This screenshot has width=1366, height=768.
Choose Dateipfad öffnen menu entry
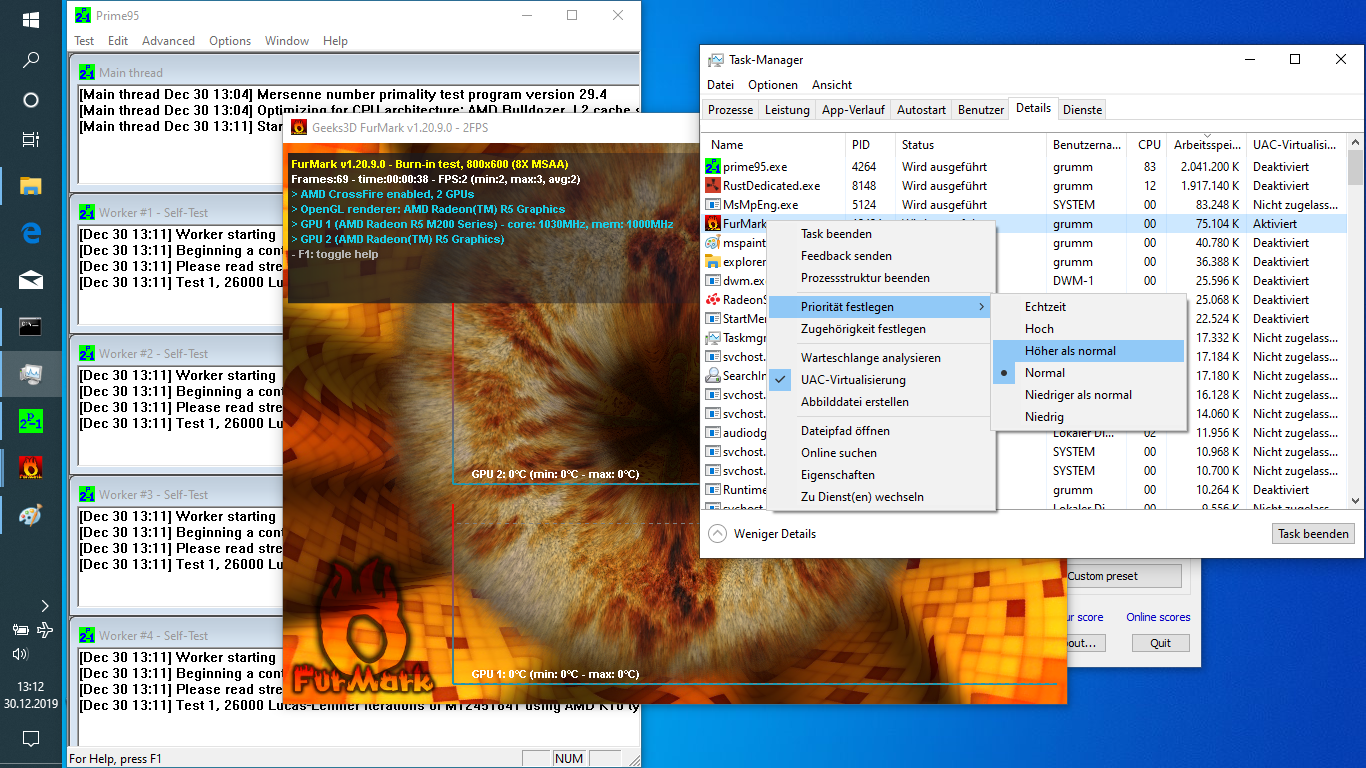[x=881, y=431]
